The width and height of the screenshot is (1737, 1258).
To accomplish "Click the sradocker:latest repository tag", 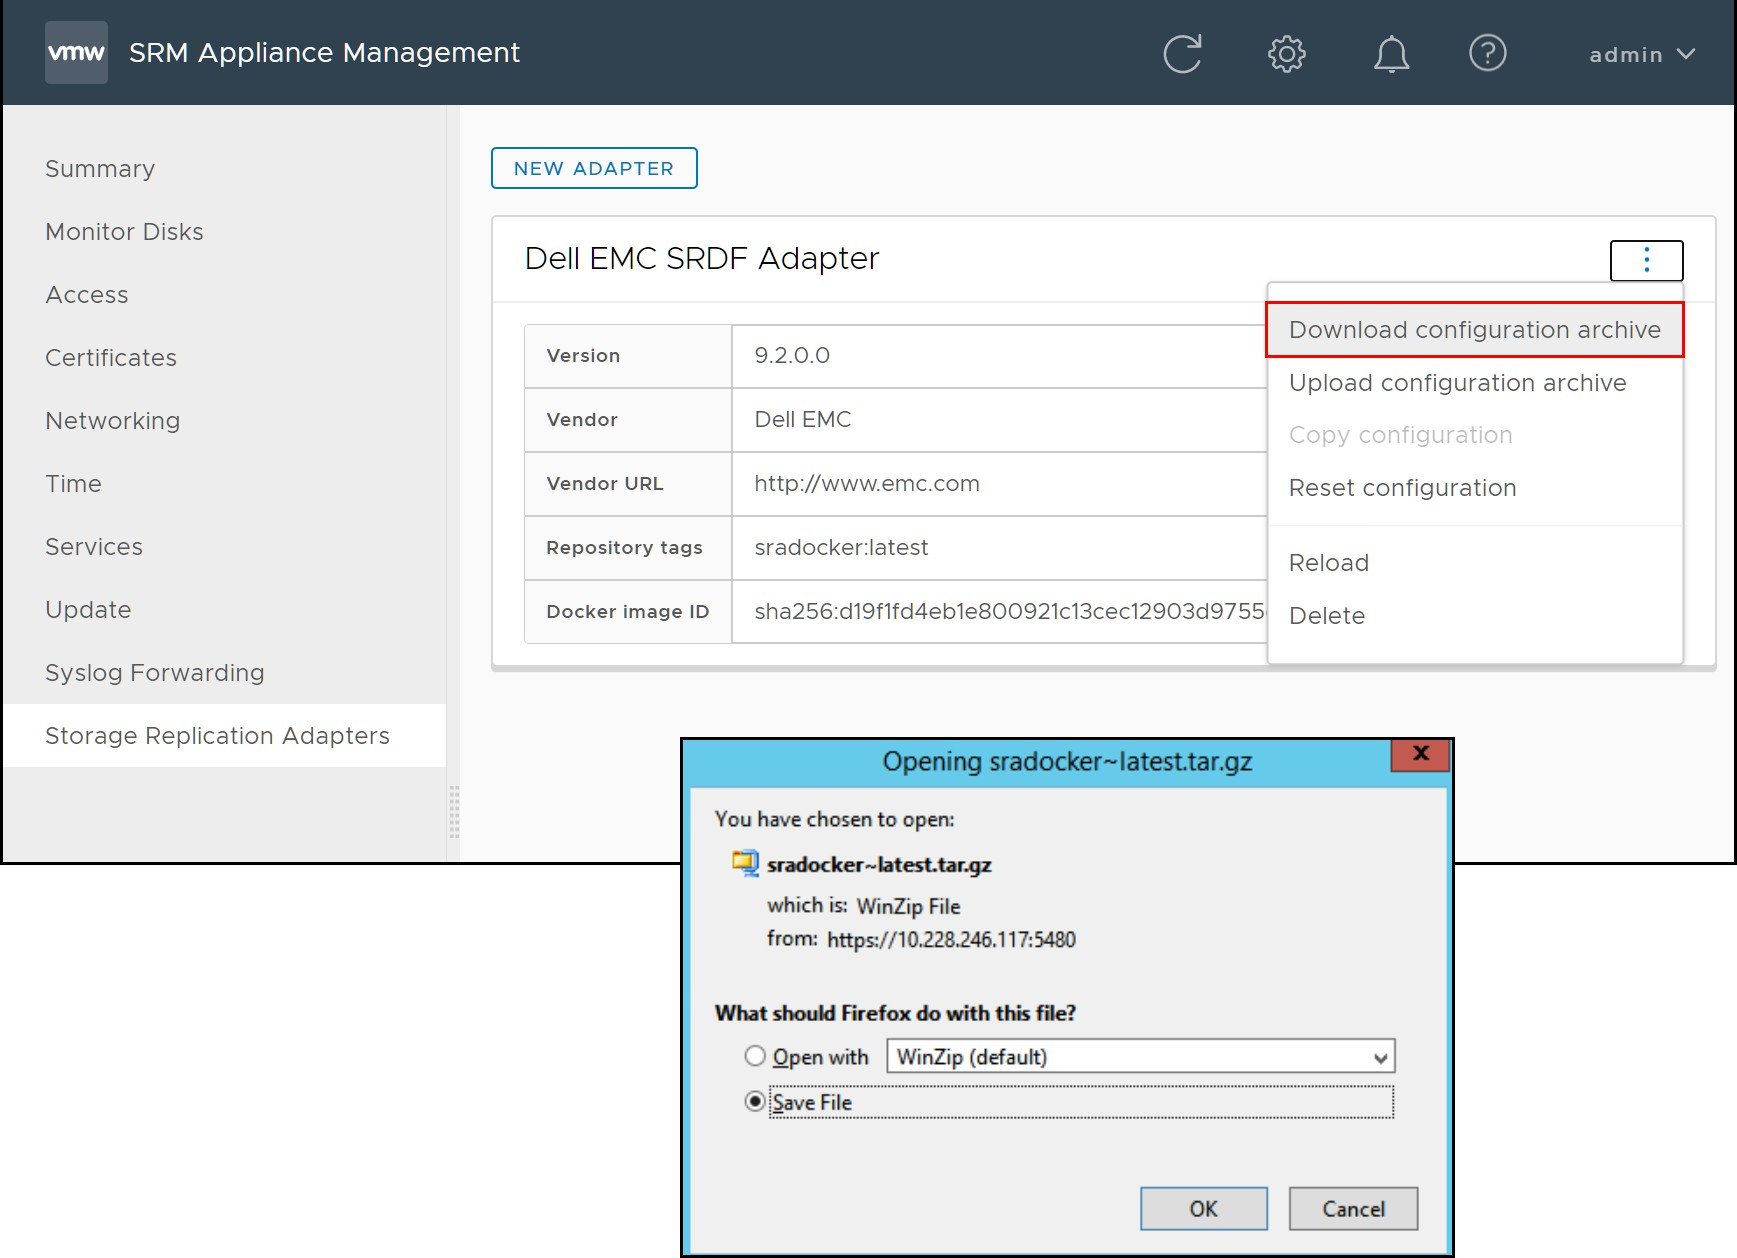I will (841, 548).
